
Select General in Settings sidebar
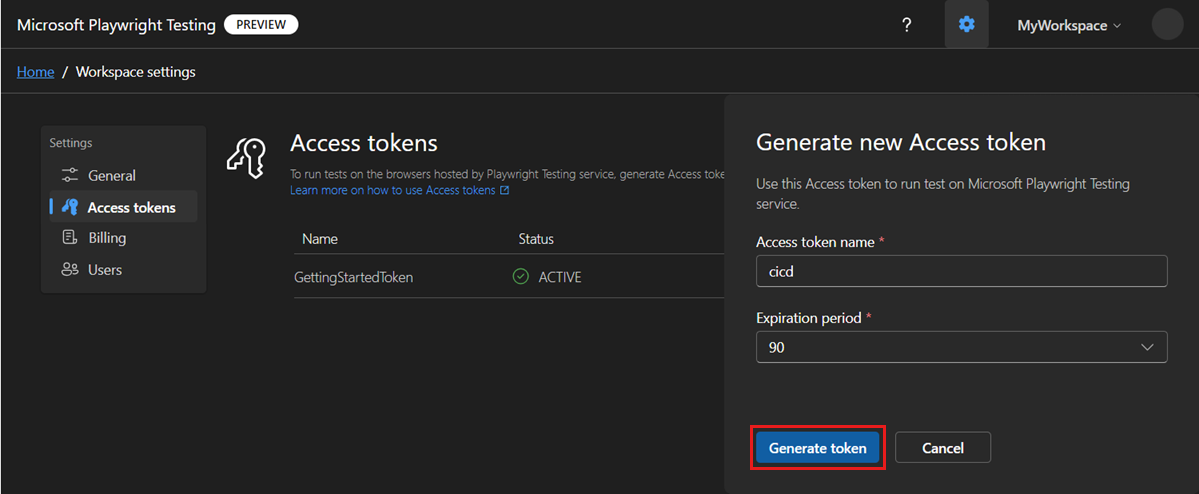(123, 175)
